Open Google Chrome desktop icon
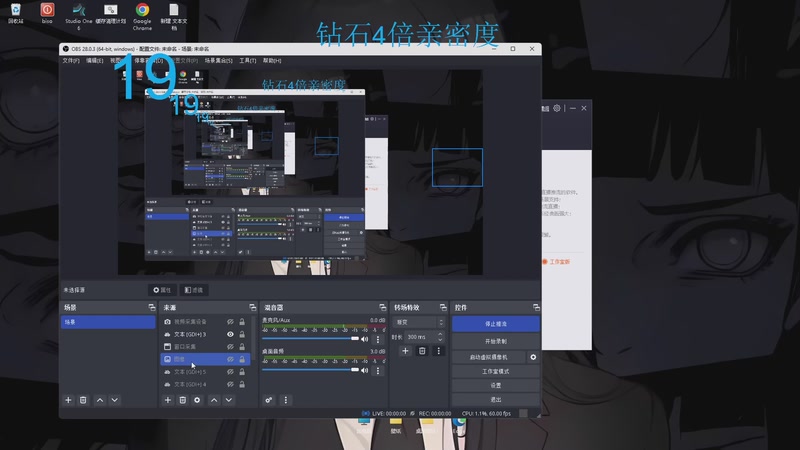This screenshot has height=450, width=800. [x=142, y=16]
